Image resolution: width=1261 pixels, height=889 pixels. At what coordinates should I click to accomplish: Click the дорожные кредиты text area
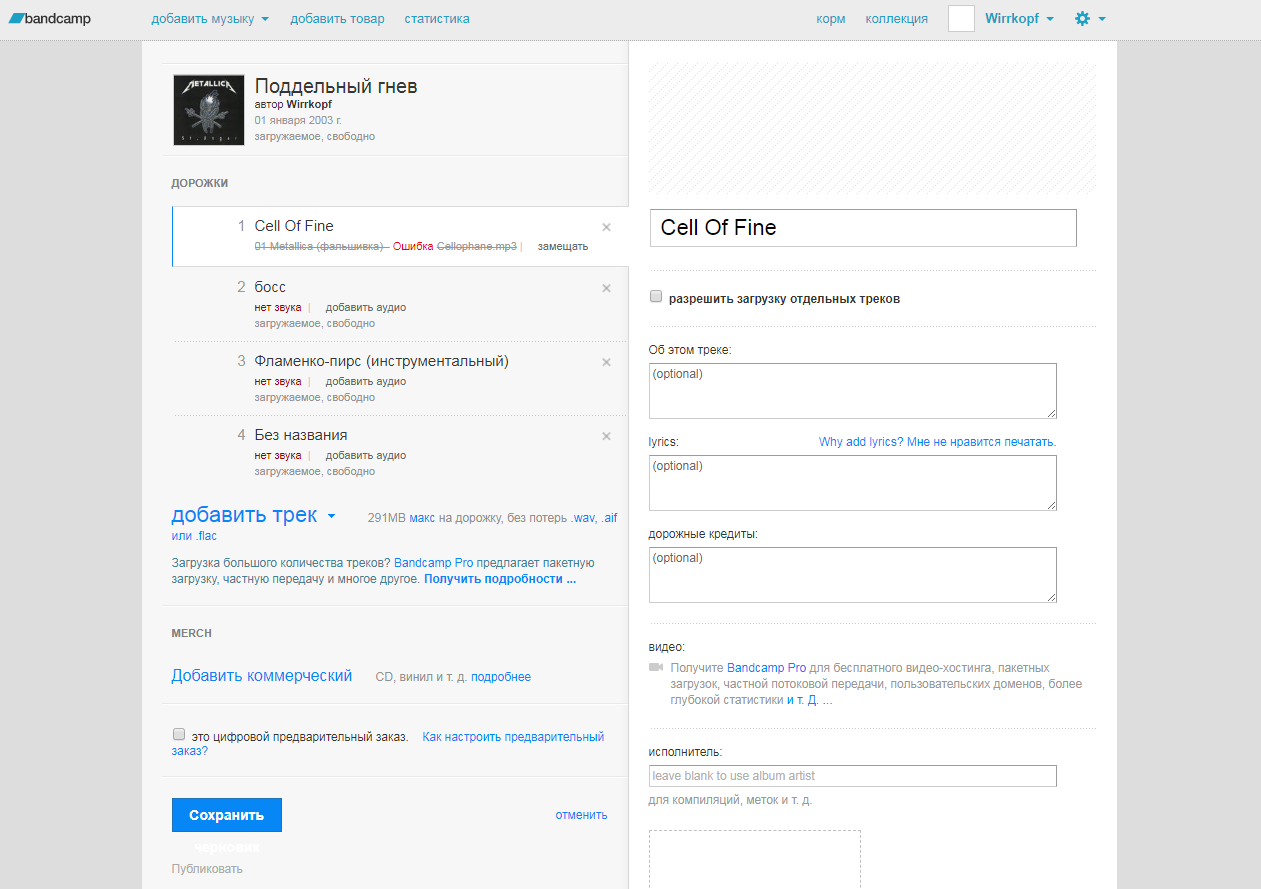point(853,575)
